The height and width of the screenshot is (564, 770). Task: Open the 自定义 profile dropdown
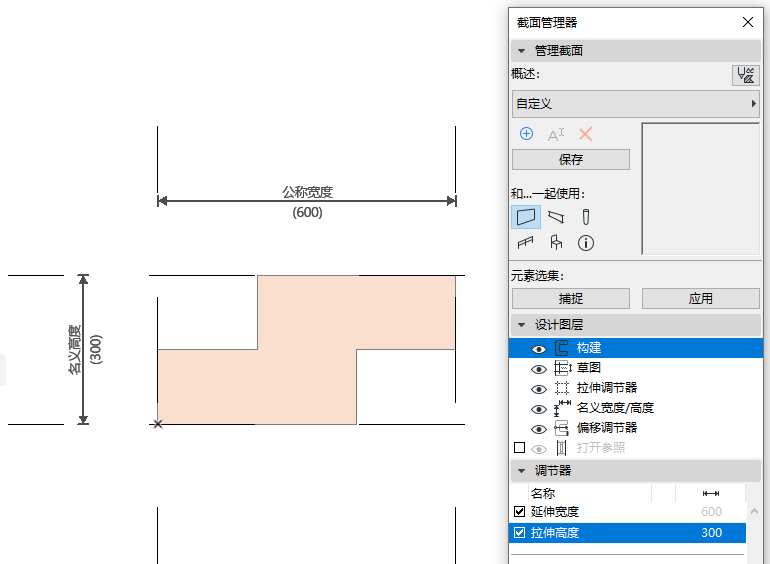[x=635, y=104]
